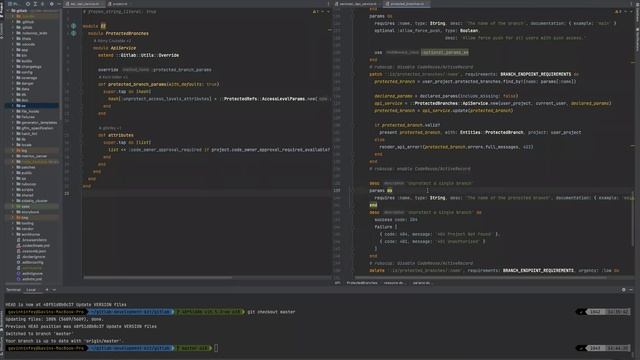Image resolution: width=640 pixels, height=360 pixels.
Task: Select the Local terminal tab
Action: (x=31, y=289)
